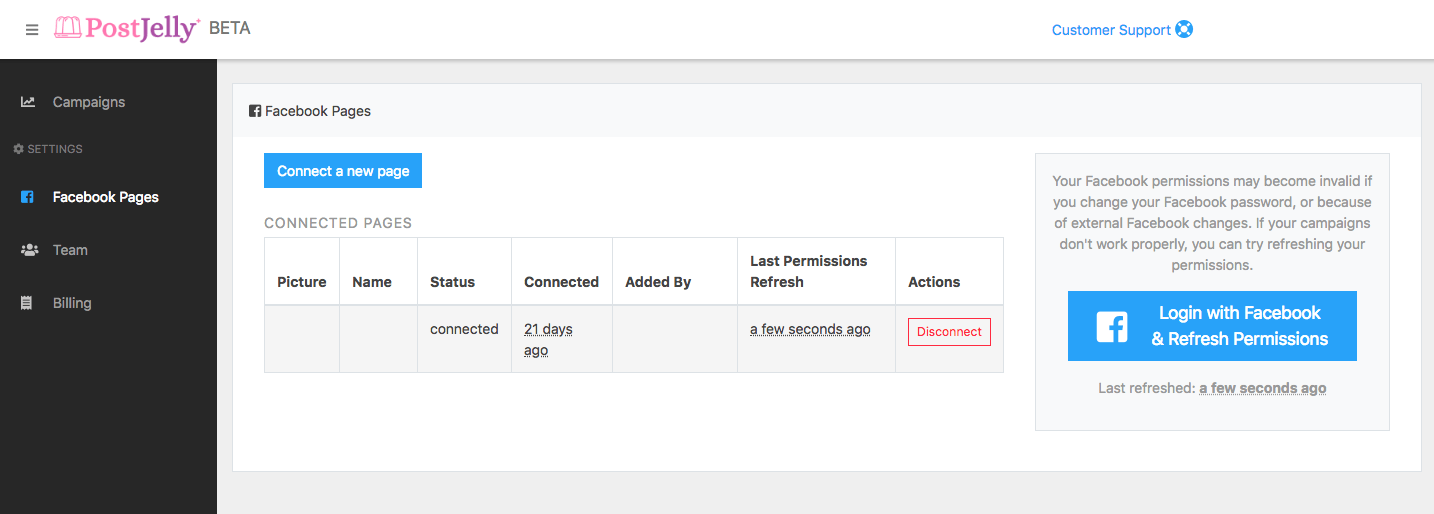Click the Last refreshed timestamp text

click(1263, 388)
